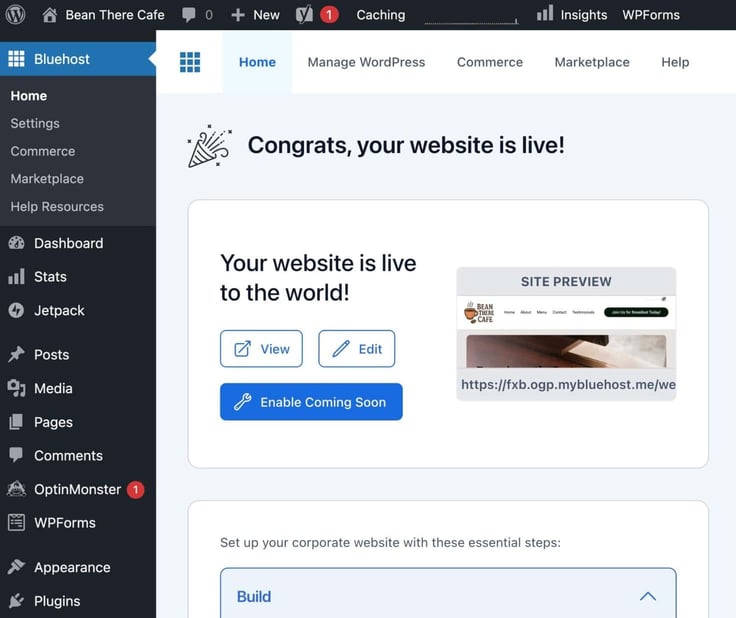This screenshot has height=618, width=736.
Task: Open Pages menu label
Action: click(x=53, y=422)
